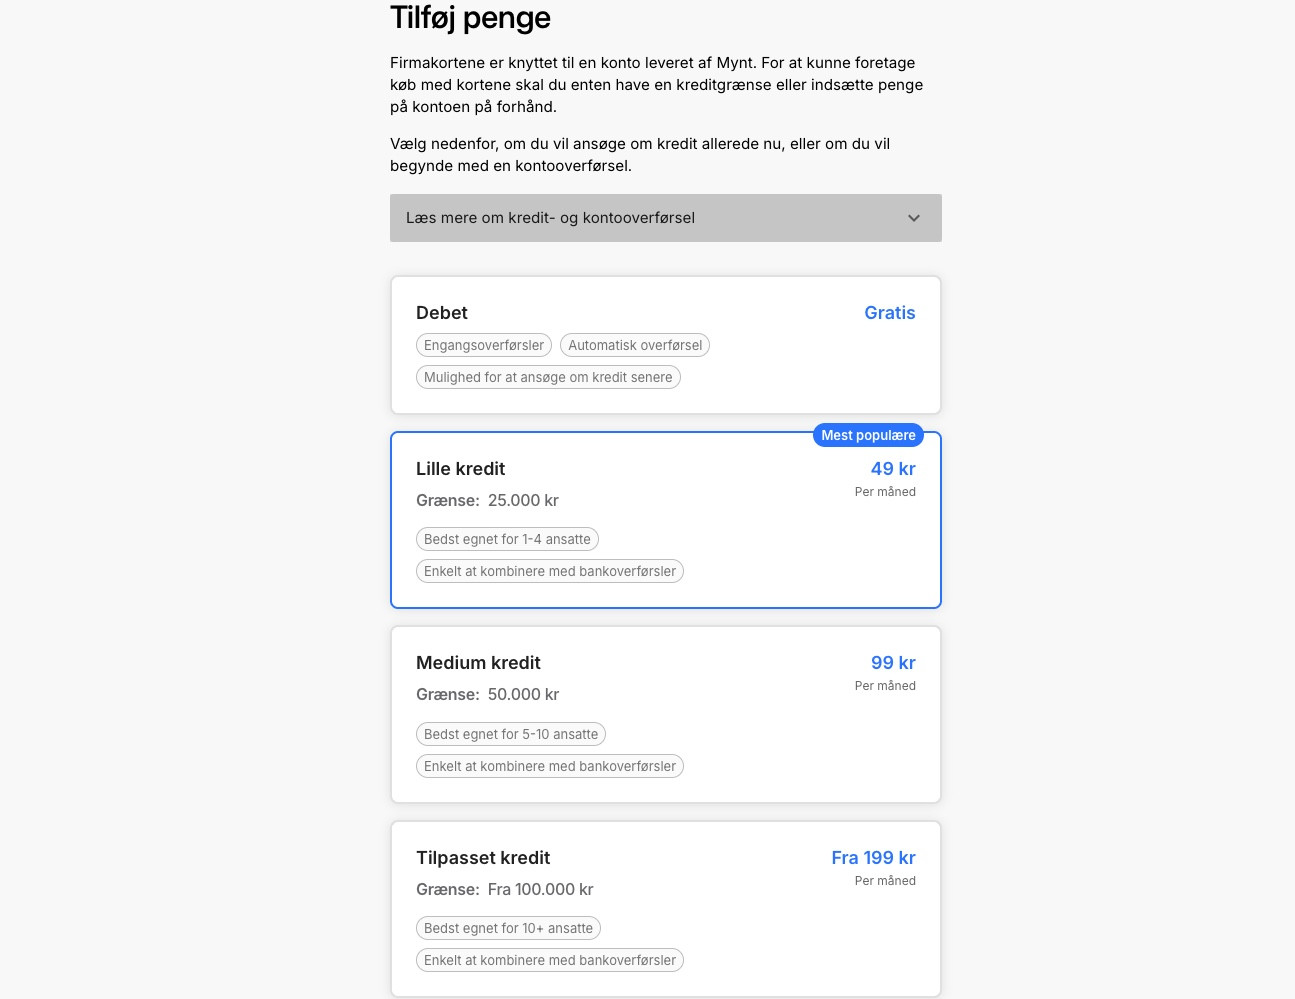Click the 'Bedst egnet for 5-10 ansatte' tag
This screenshot has height=999, width=1295.
click(x=511, y=734)
